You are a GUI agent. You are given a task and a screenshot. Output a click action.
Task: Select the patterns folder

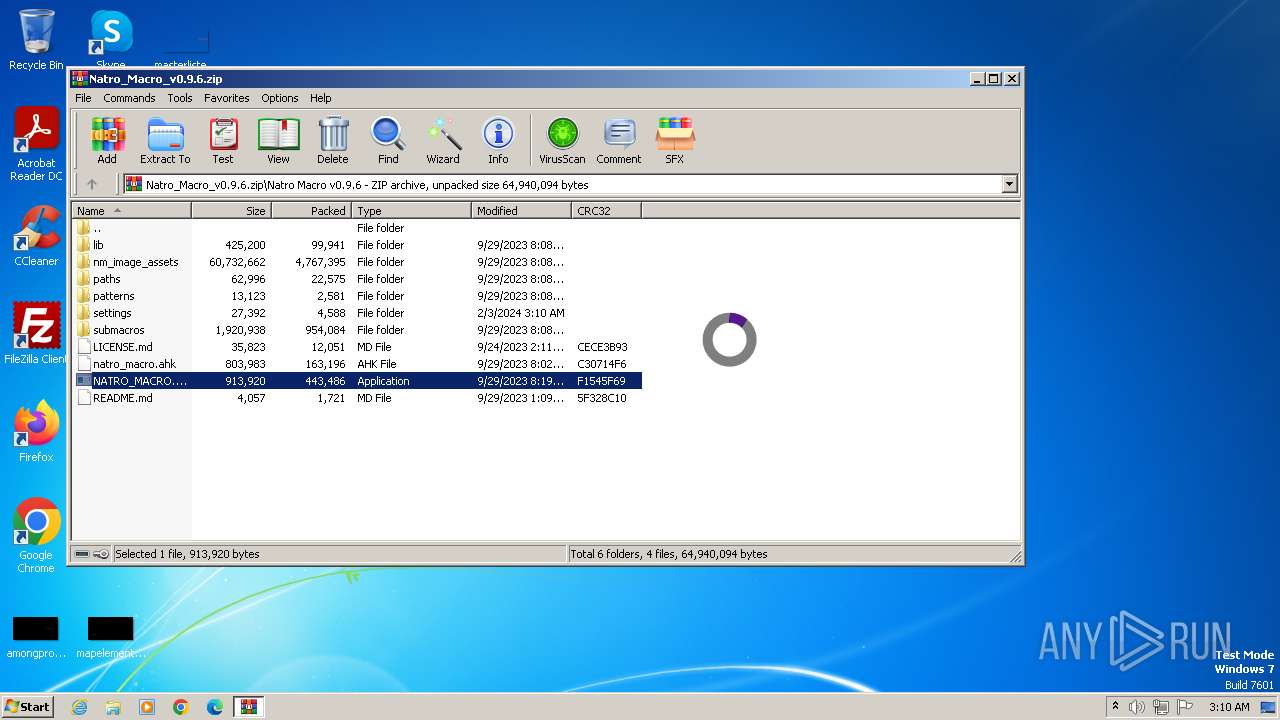tap(357, 296)
